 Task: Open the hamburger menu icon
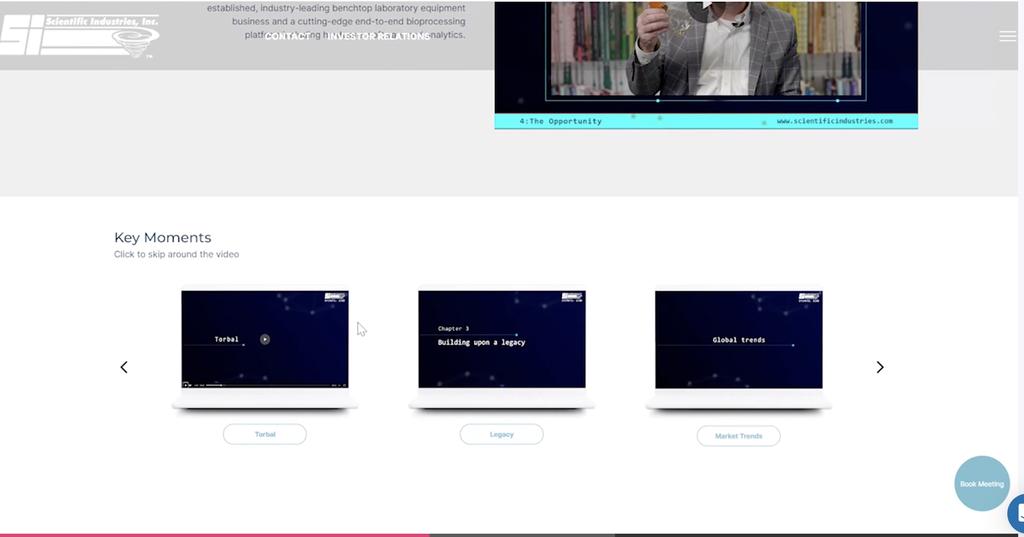[x=1007, y=36]
